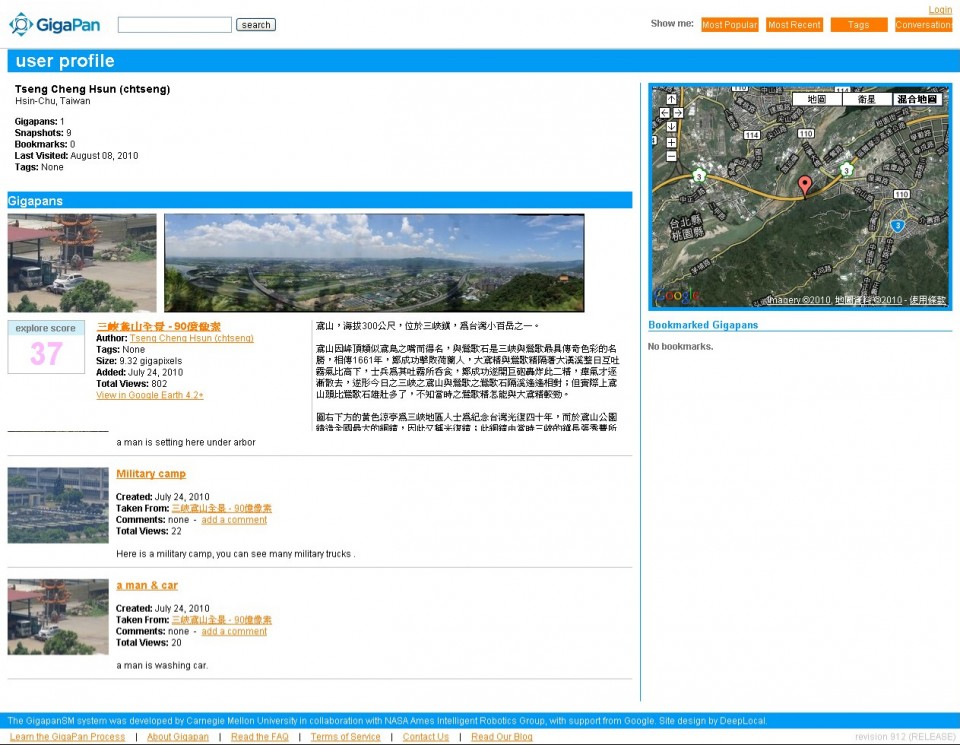This screenshot has height=745, width=960.
Task: Open the Military camp snapshot thumbnail
Action: [58, 505]
